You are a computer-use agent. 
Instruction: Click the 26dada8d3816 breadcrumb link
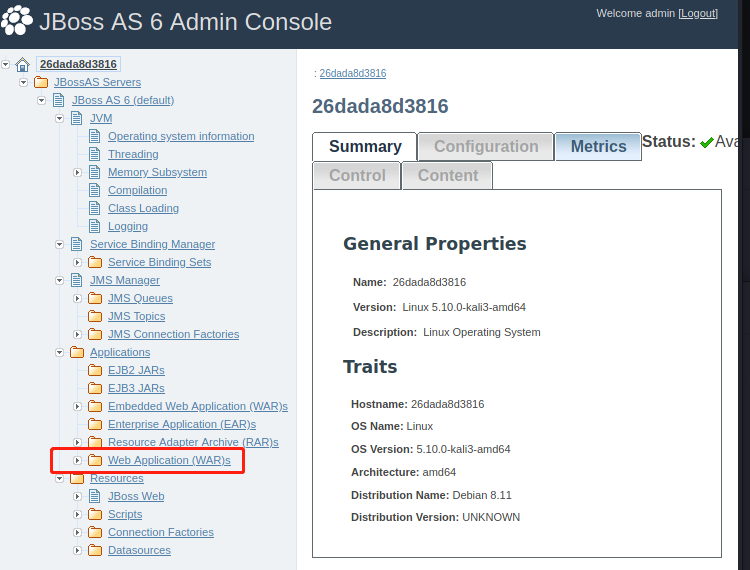pyautogui.click(x=353, y=73)
